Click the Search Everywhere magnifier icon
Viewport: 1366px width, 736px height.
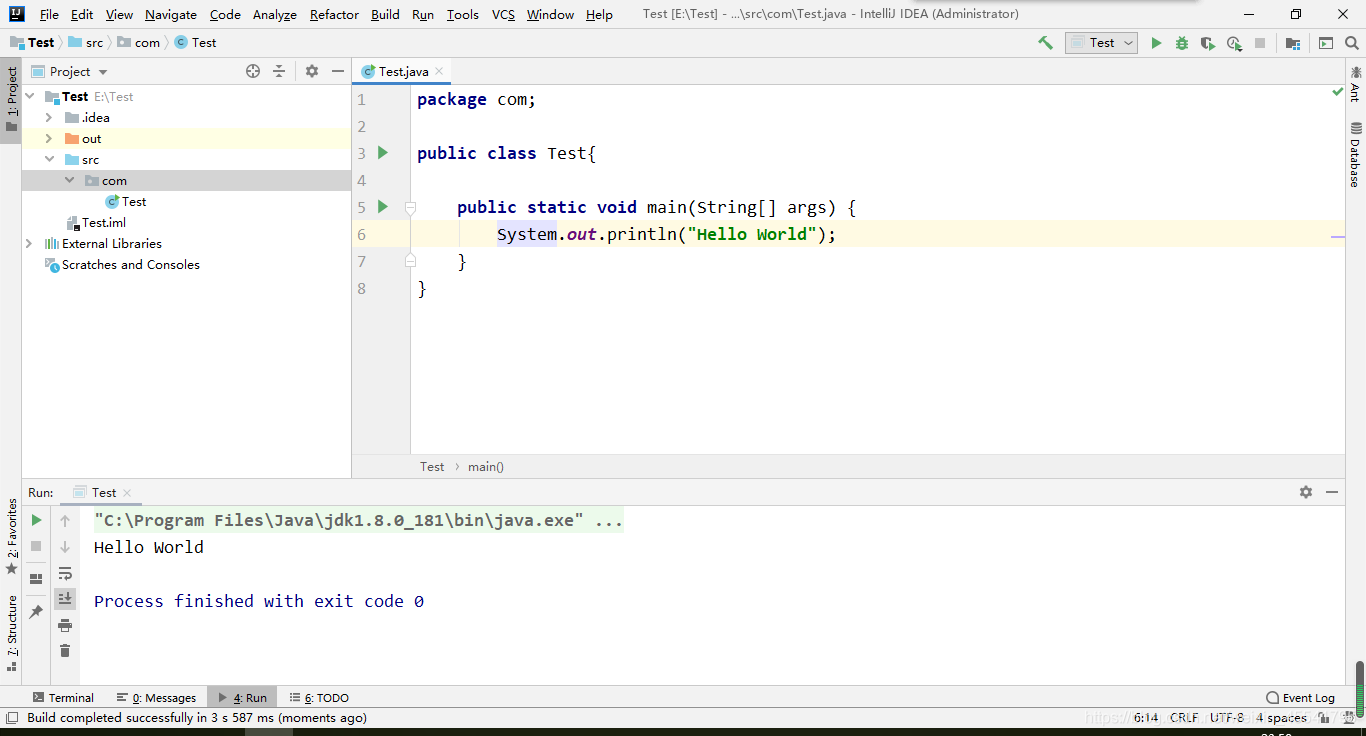point(1352,43)
